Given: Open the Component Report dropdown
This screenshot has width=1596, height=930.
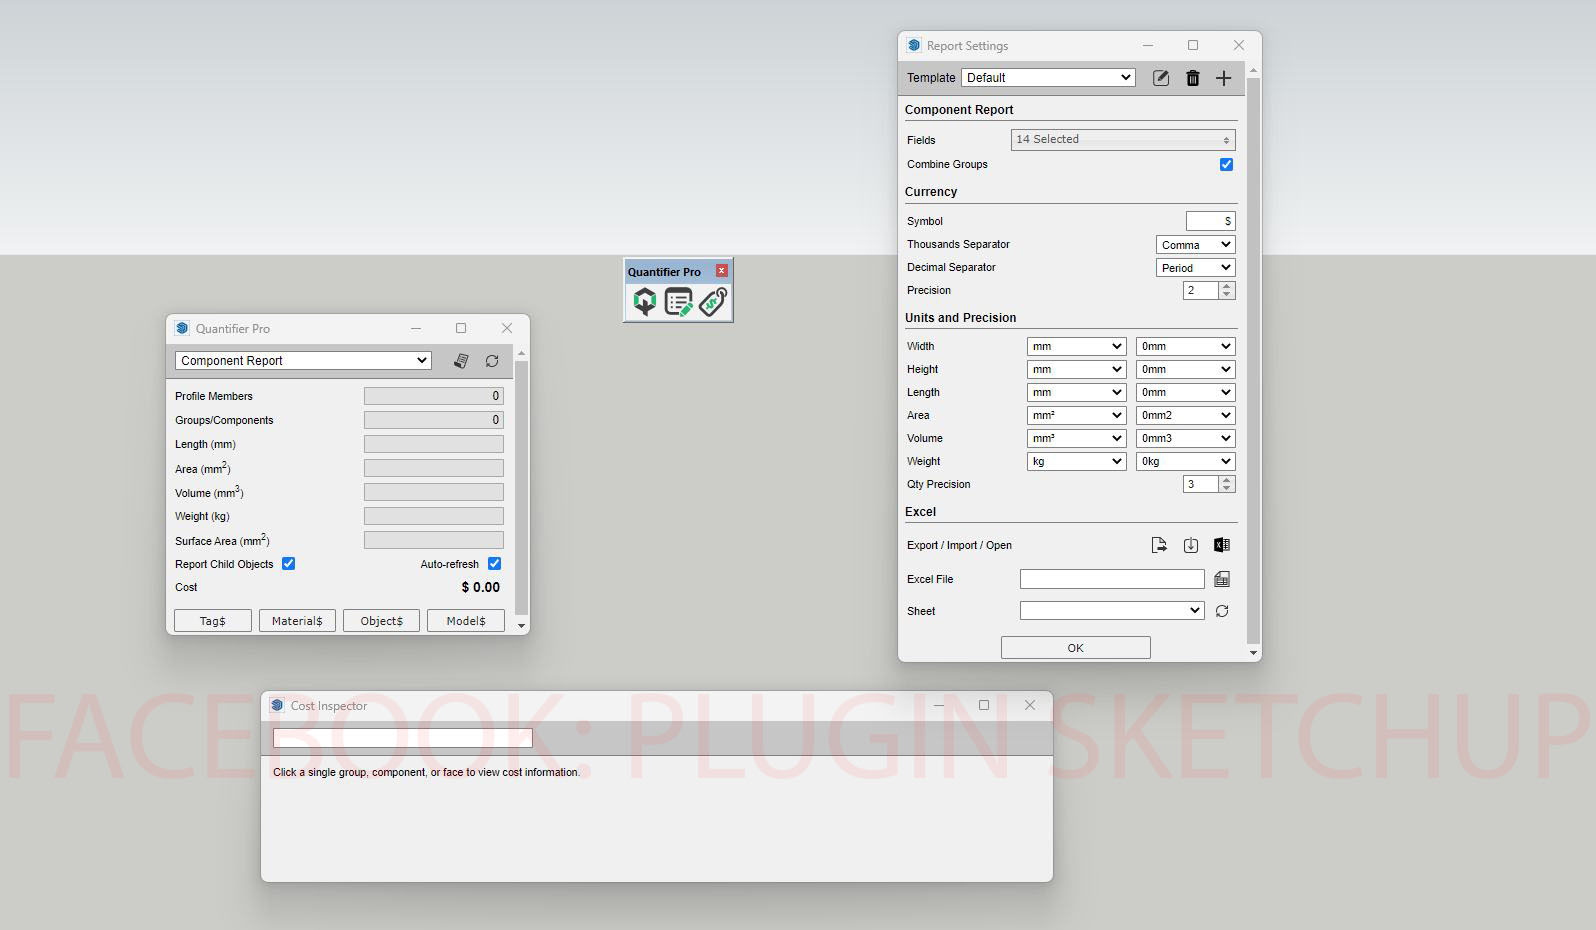Looking at the screenshot, I should click(303, 361).
